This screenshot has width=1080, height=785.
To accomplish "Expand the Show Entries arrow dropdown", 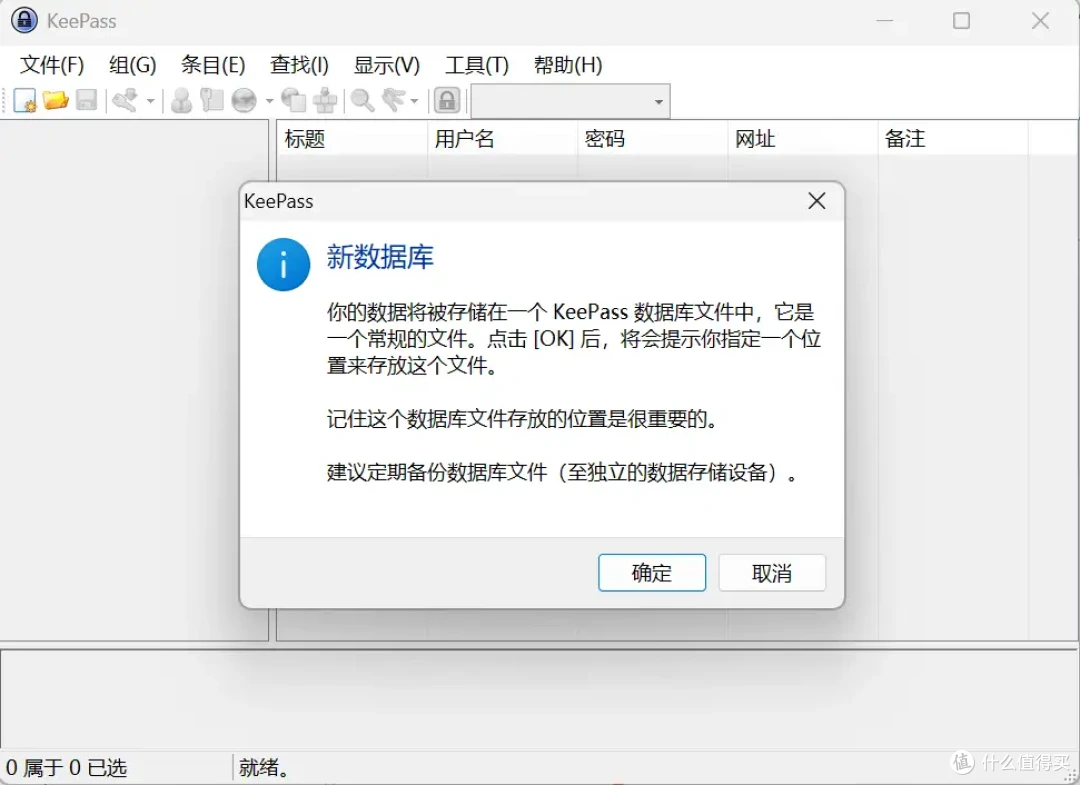I will click(x=414, y=101).
